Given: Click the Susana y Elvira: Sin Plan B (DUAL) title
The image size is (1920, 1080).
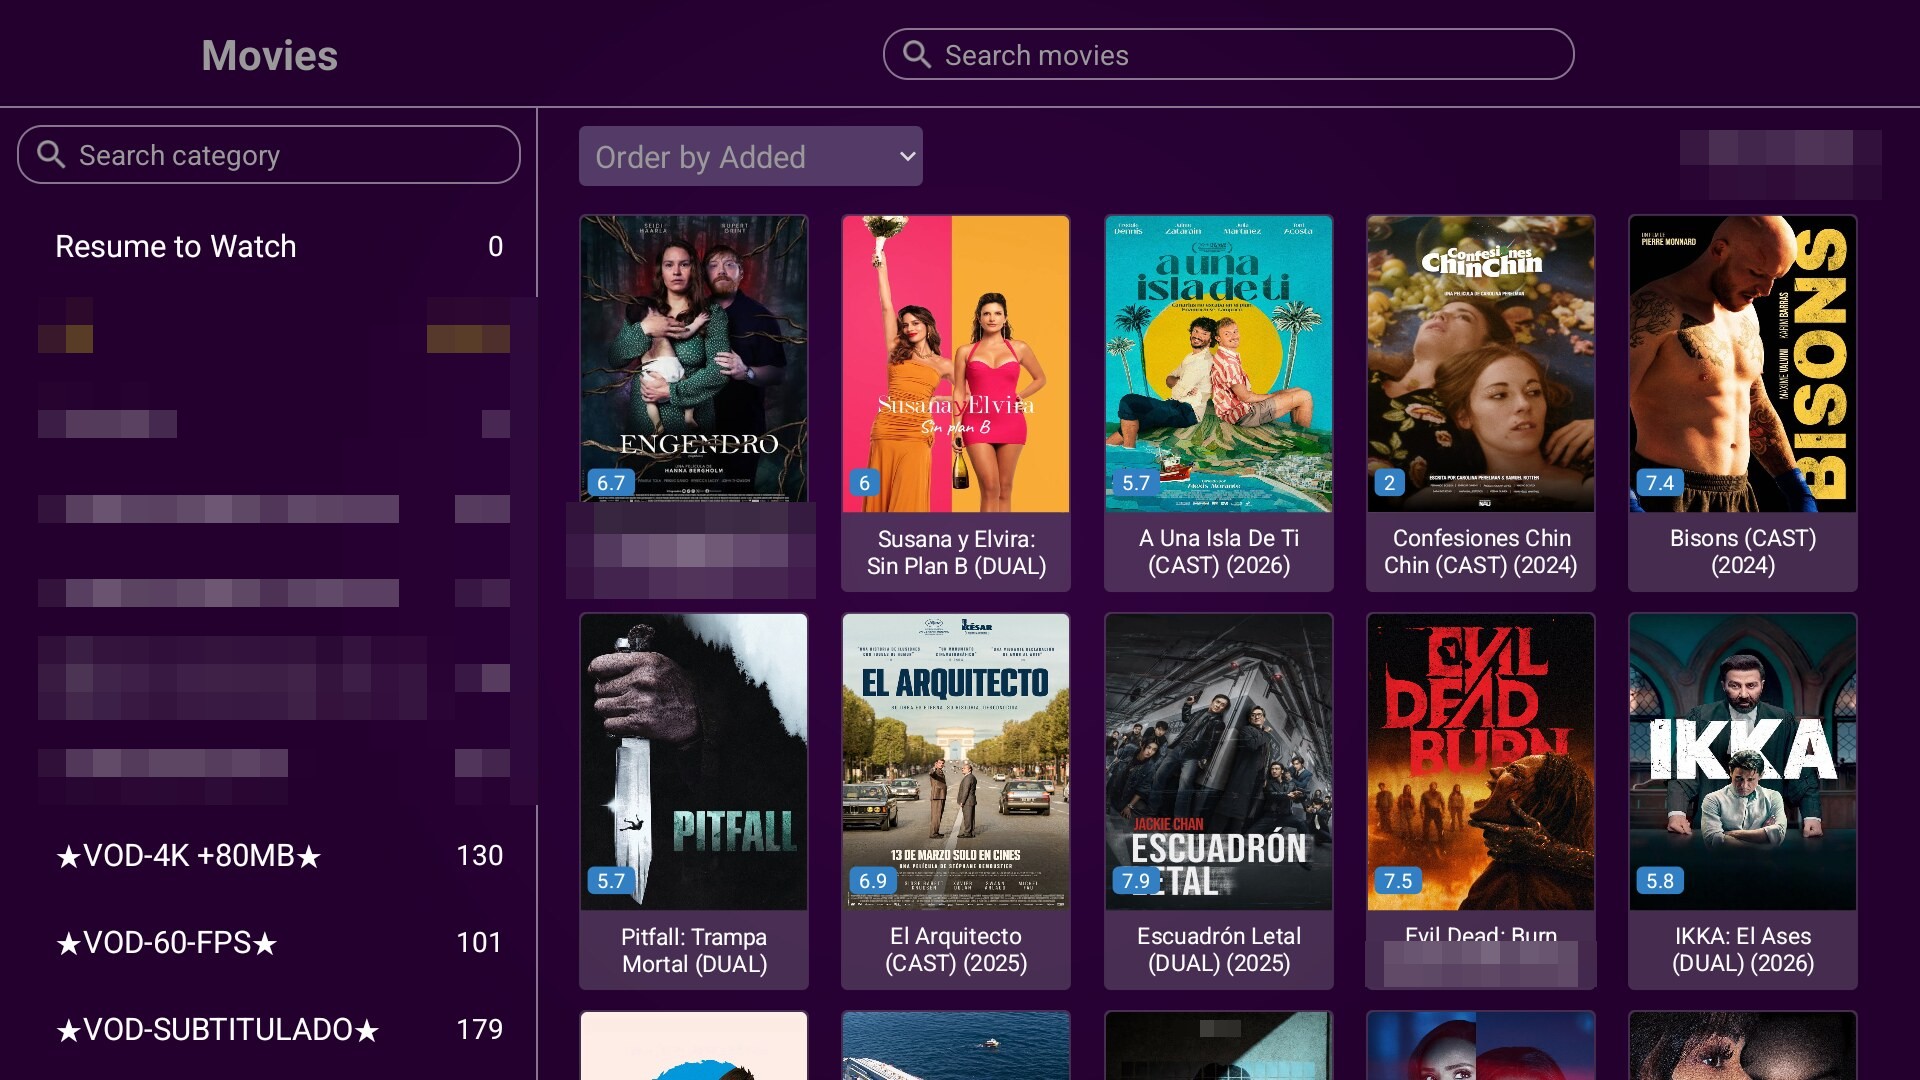Looking at the screenshot, I should tap(956, 552).
